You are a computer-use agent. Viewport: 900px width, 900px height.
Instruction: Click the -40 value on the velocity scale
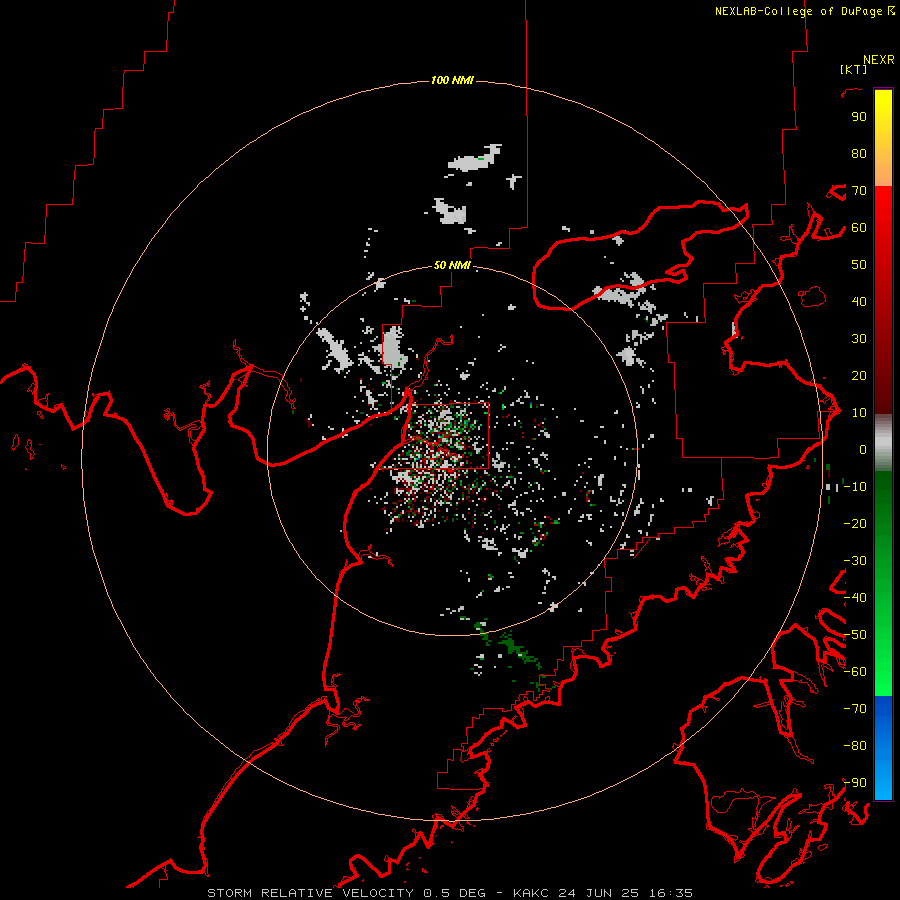(x=855, y=598)
